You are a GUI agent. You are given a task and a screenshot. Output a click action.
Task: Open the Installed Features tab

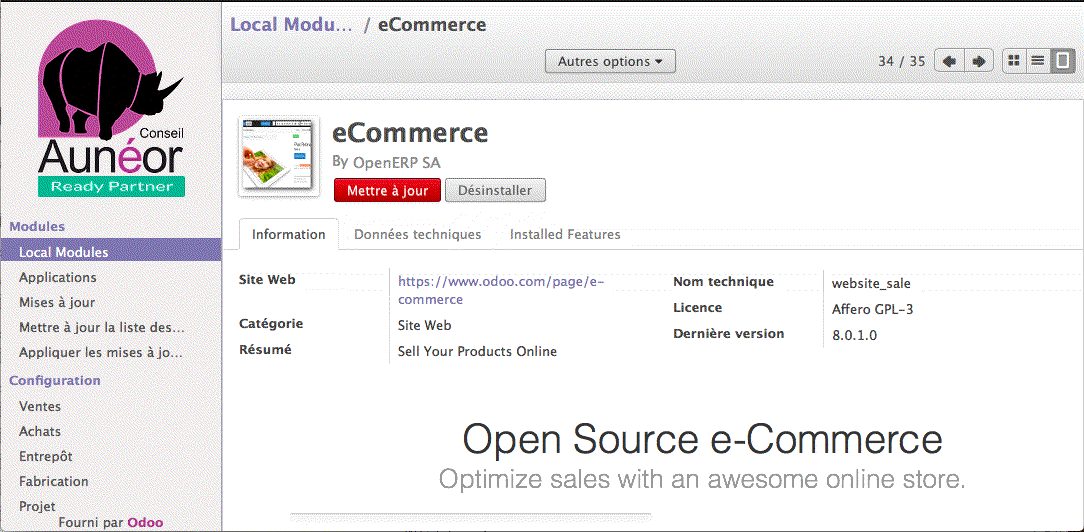click(x=565, y=235)
